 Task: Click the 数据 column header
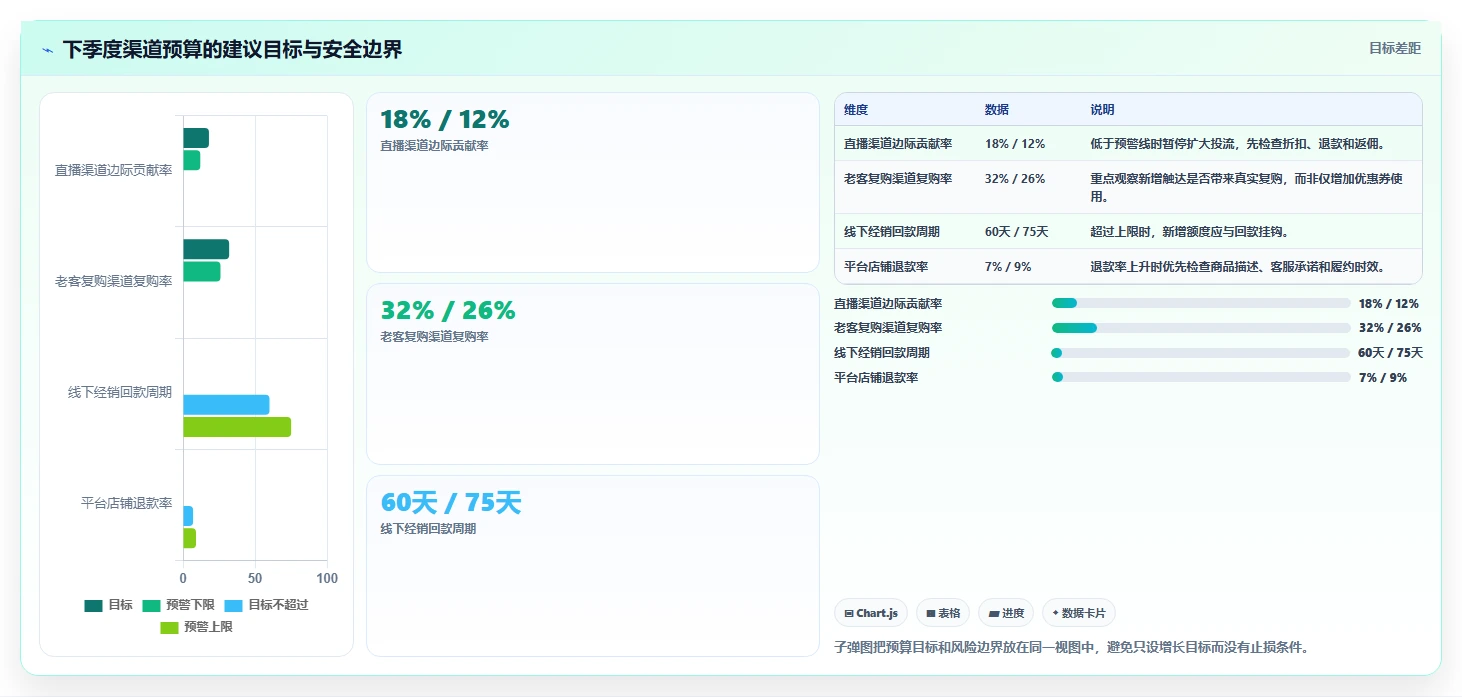click(x=997, y=110)
